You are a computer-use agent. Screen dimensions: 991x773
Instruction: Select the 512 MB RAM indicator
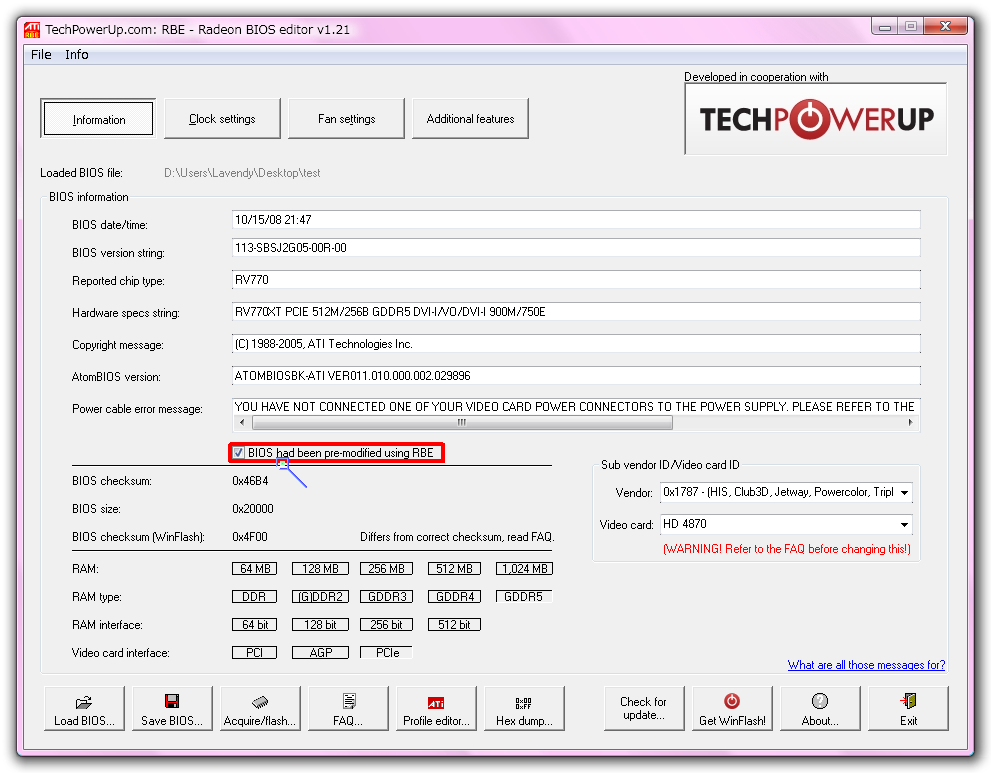(x=454, y=569)
